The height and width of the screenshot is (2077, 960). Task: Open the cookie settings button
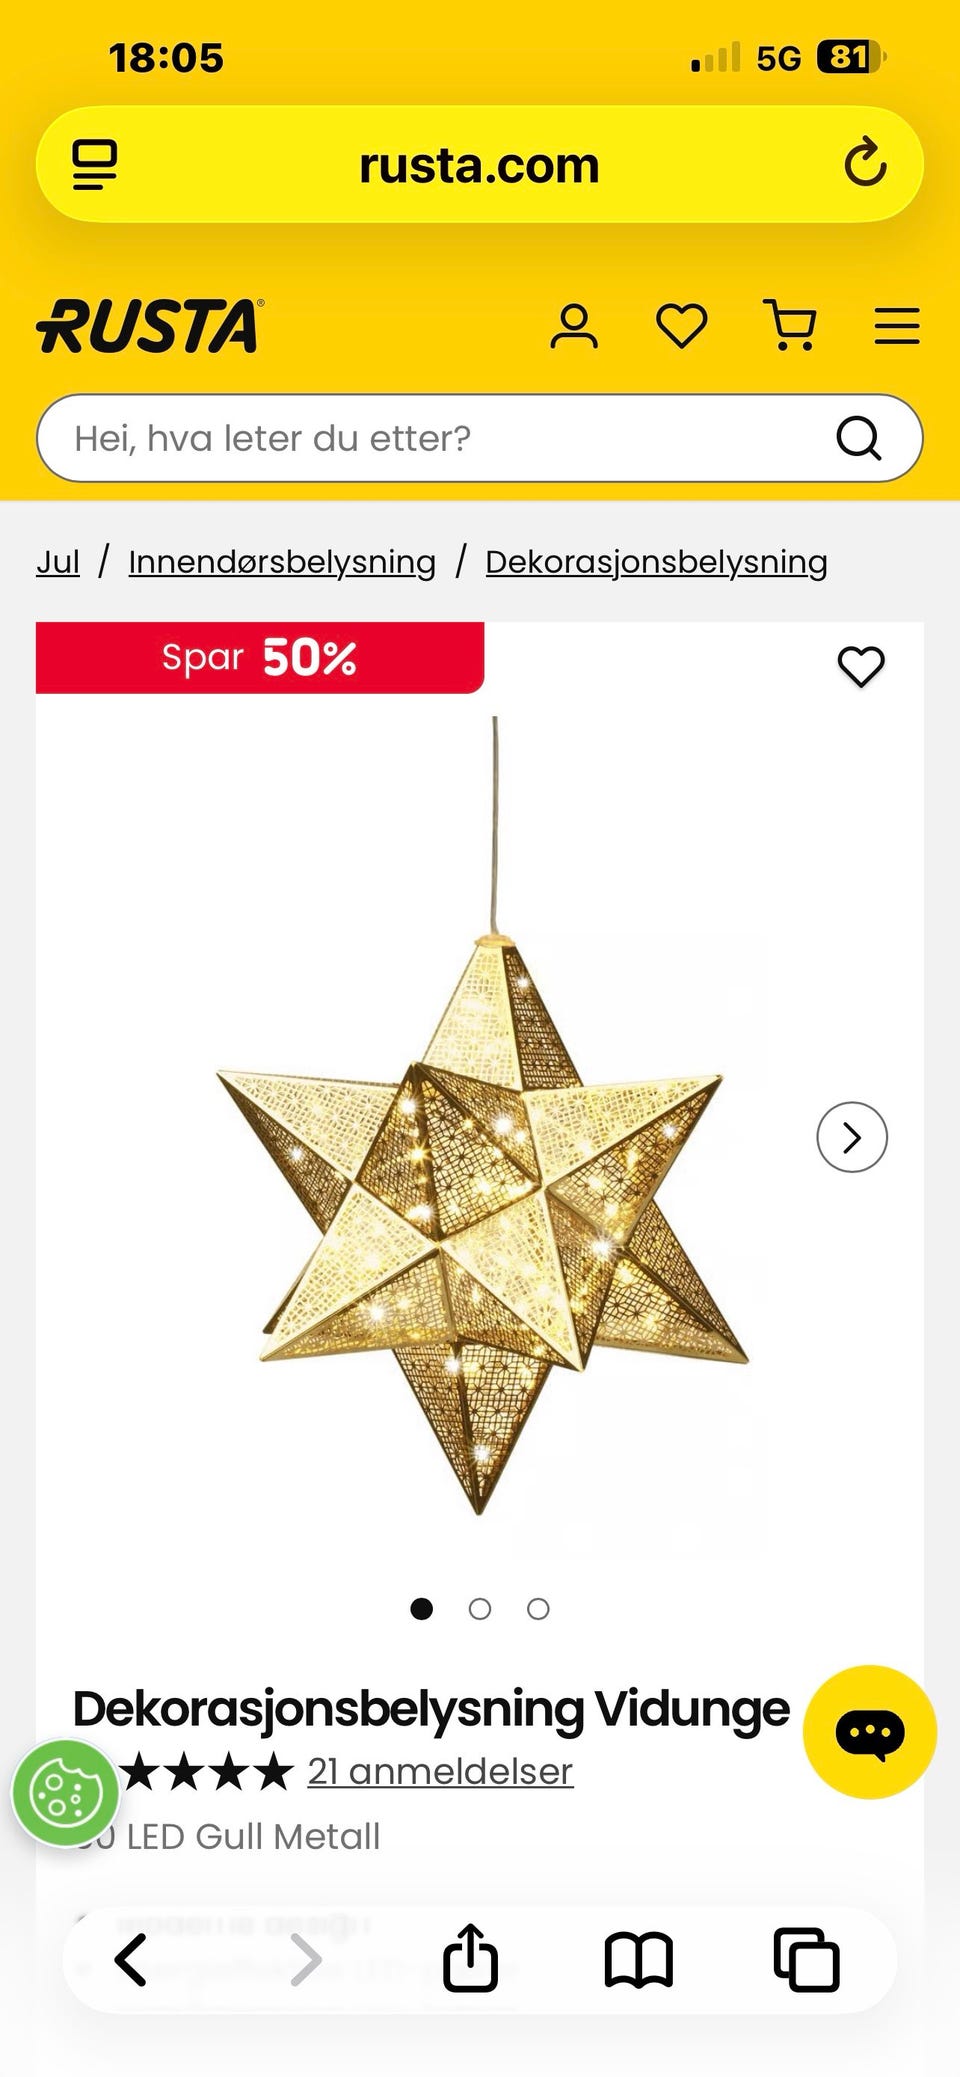pos(66,1793)
